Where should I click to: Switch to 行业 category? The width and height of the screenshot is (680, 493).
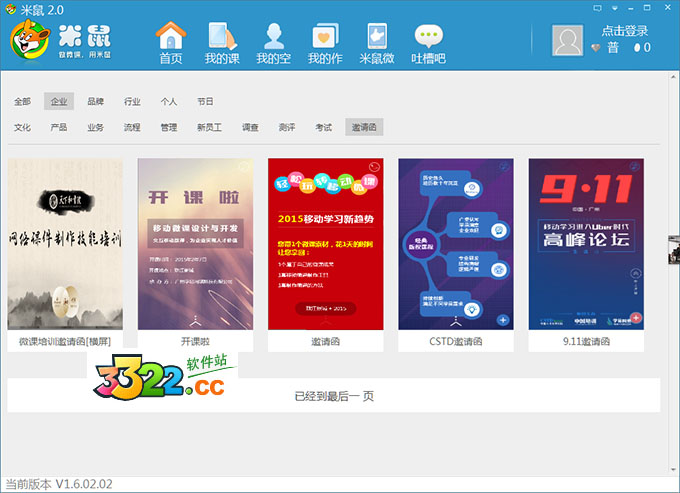pos(132,101)
